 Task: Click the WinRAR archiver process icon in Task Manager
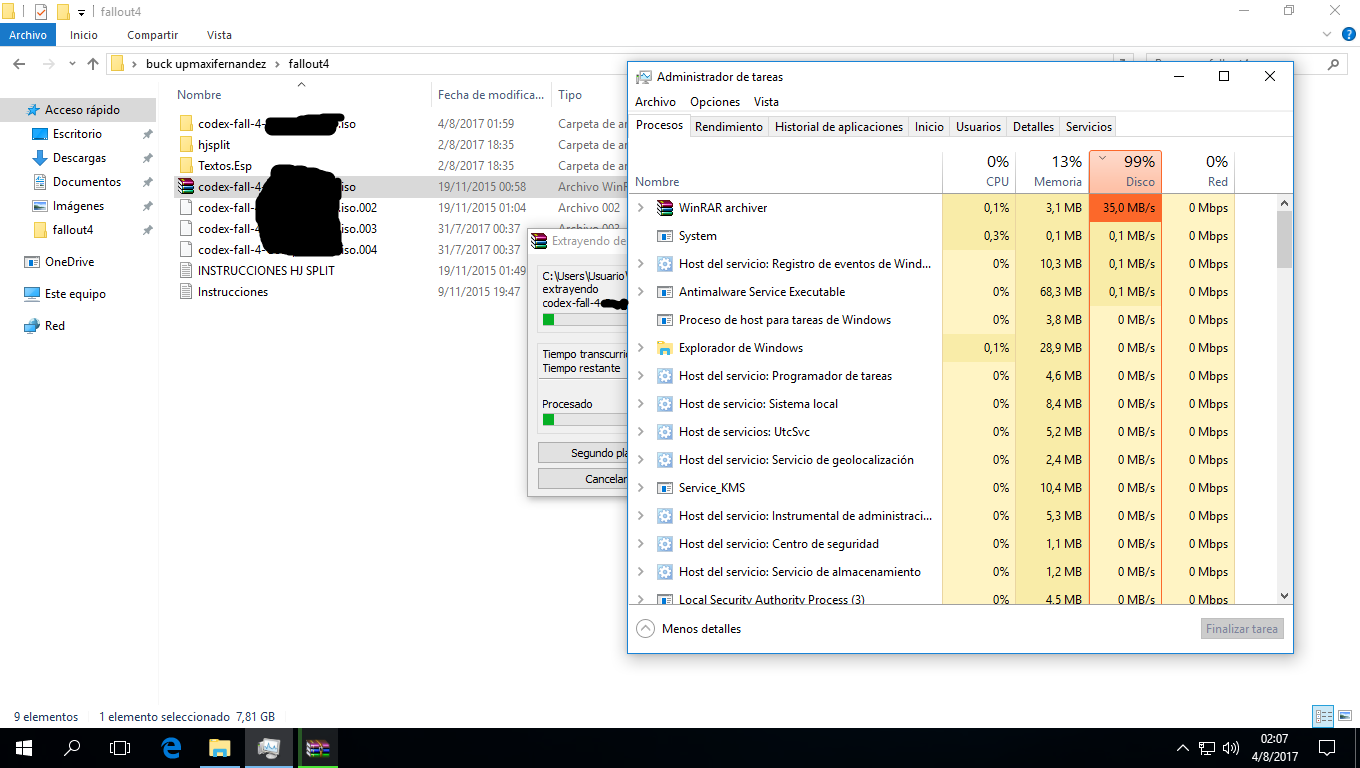pos(665,208)
